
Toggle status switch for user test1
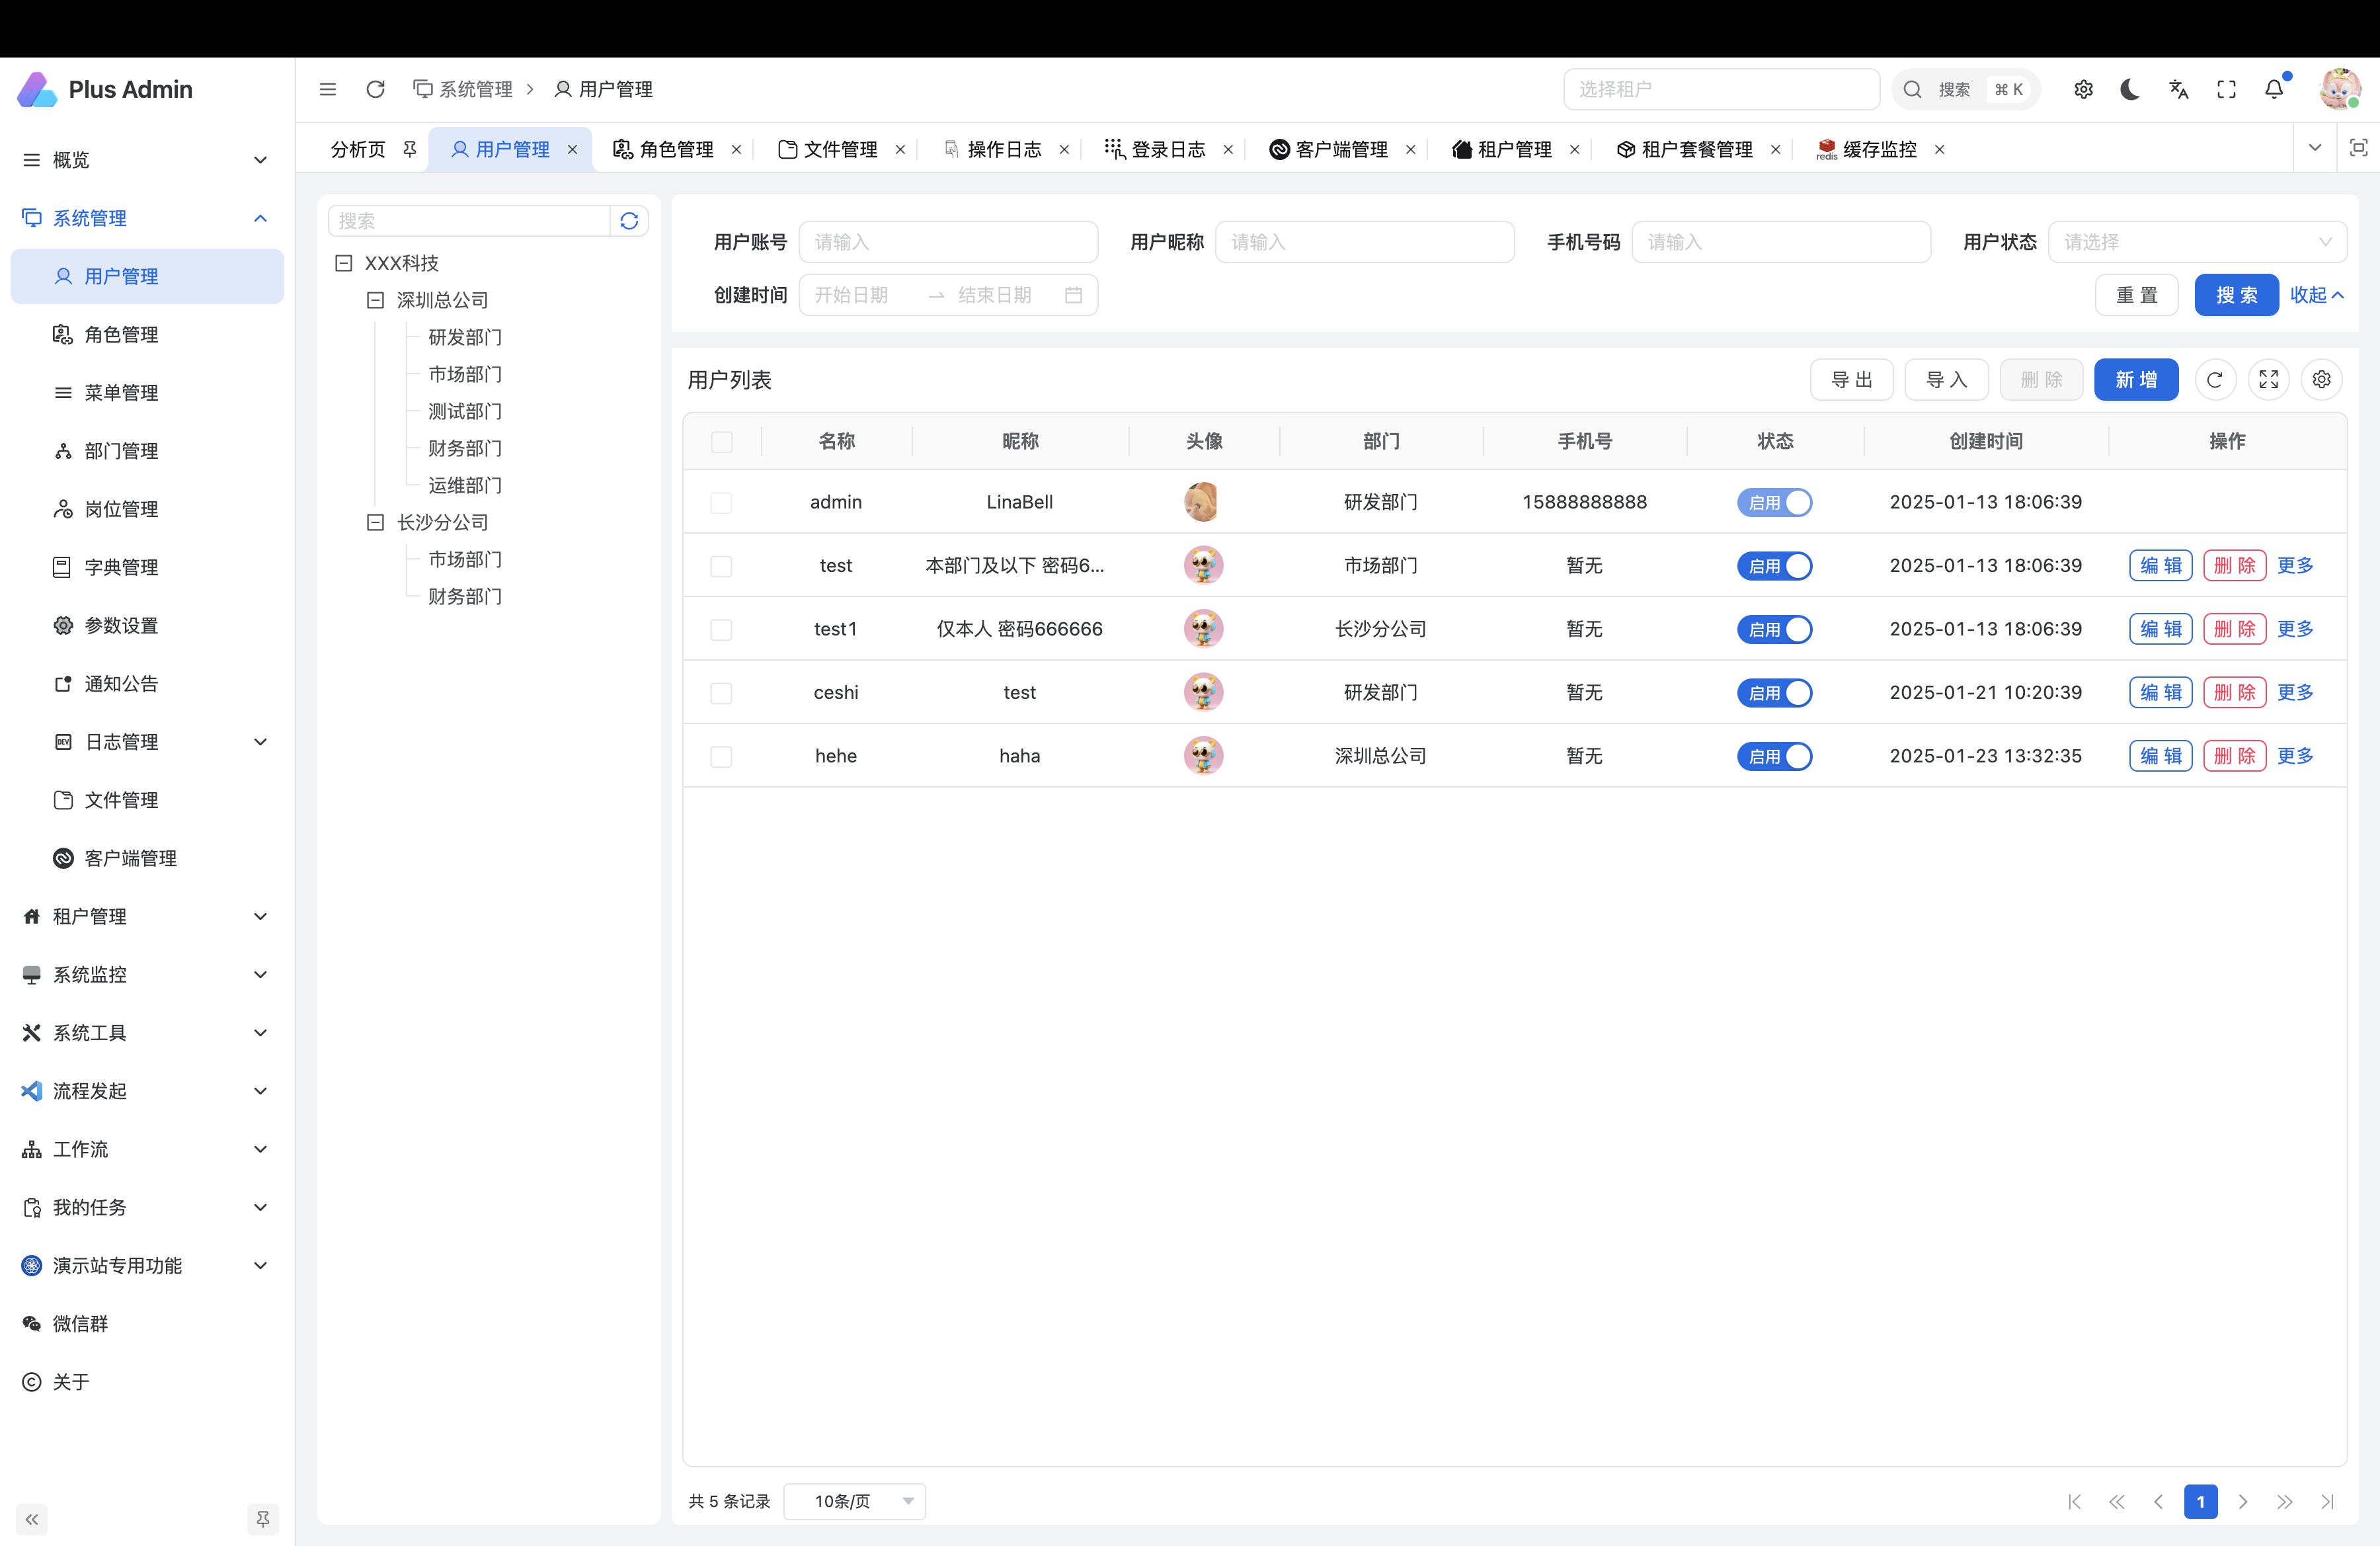1774,630
